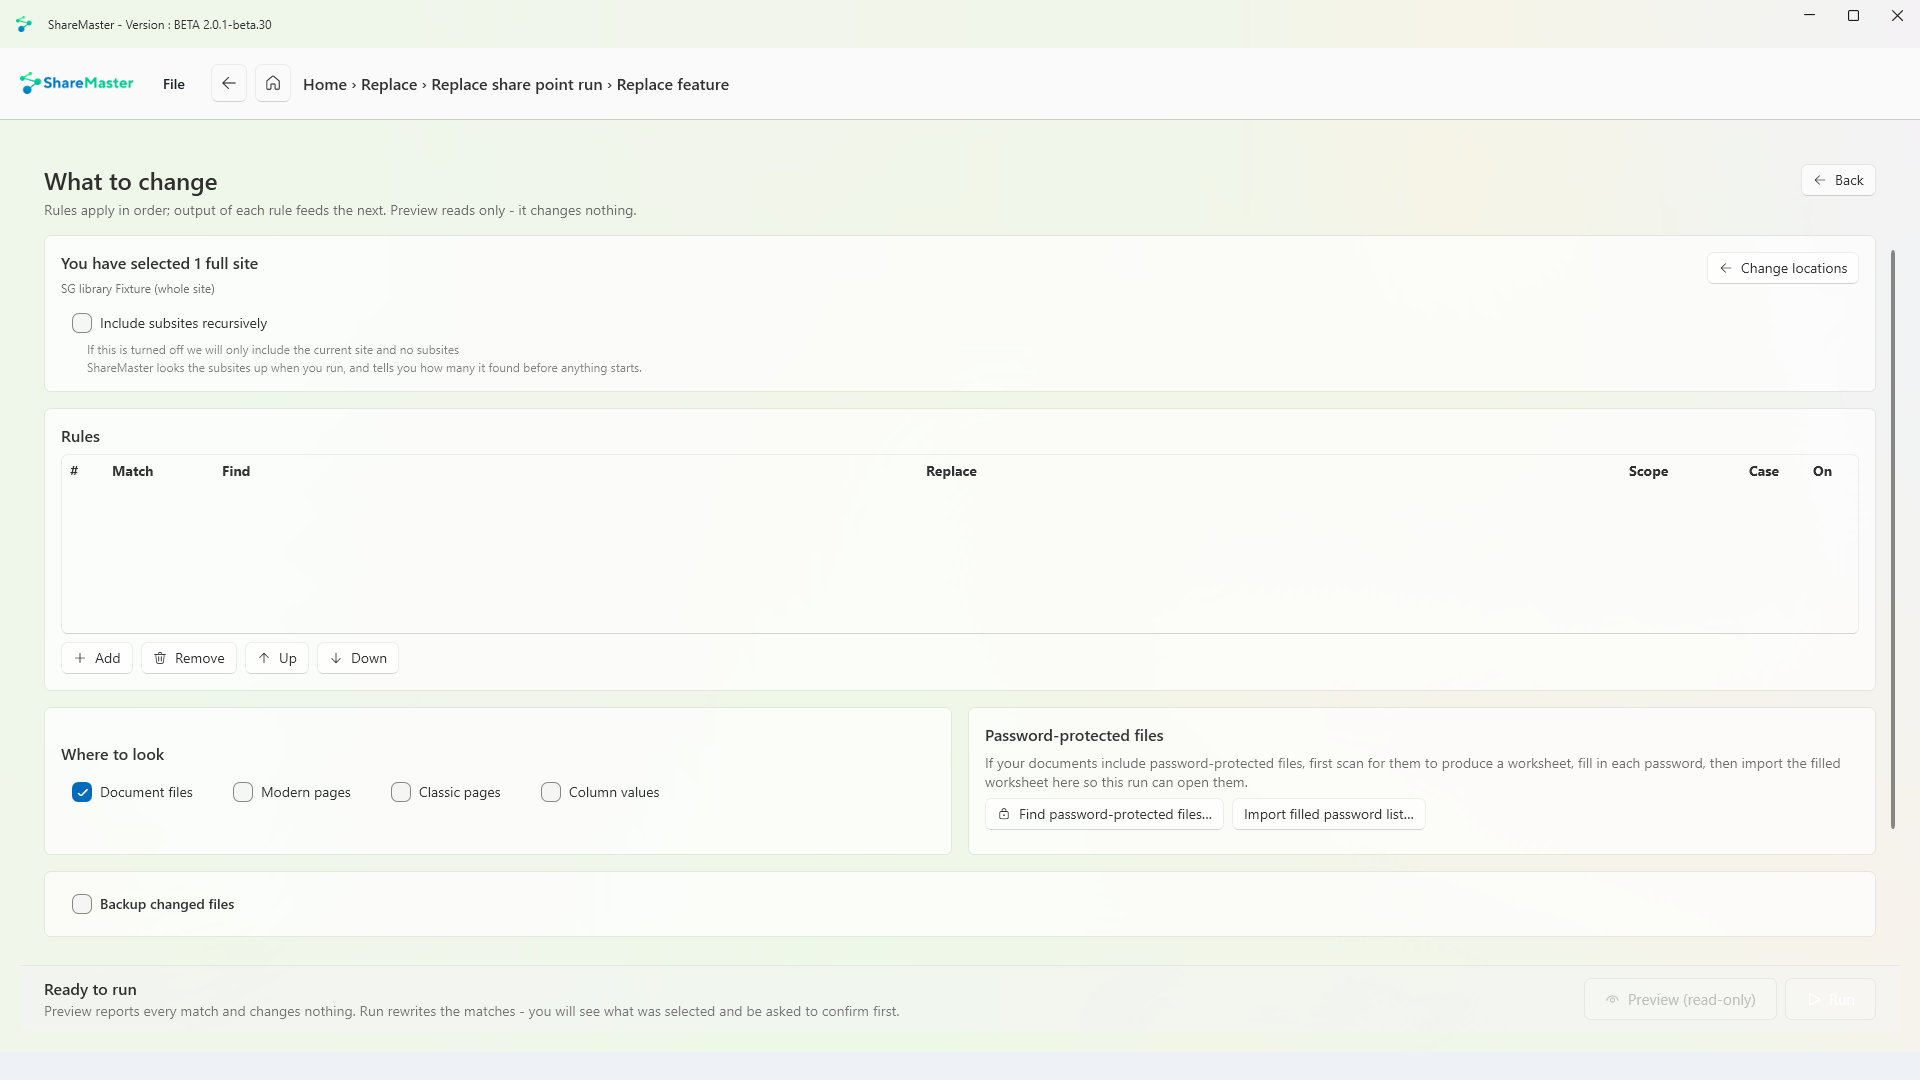Click the Scope column header
The image size is (1920, 1080).
point(1648,471)
